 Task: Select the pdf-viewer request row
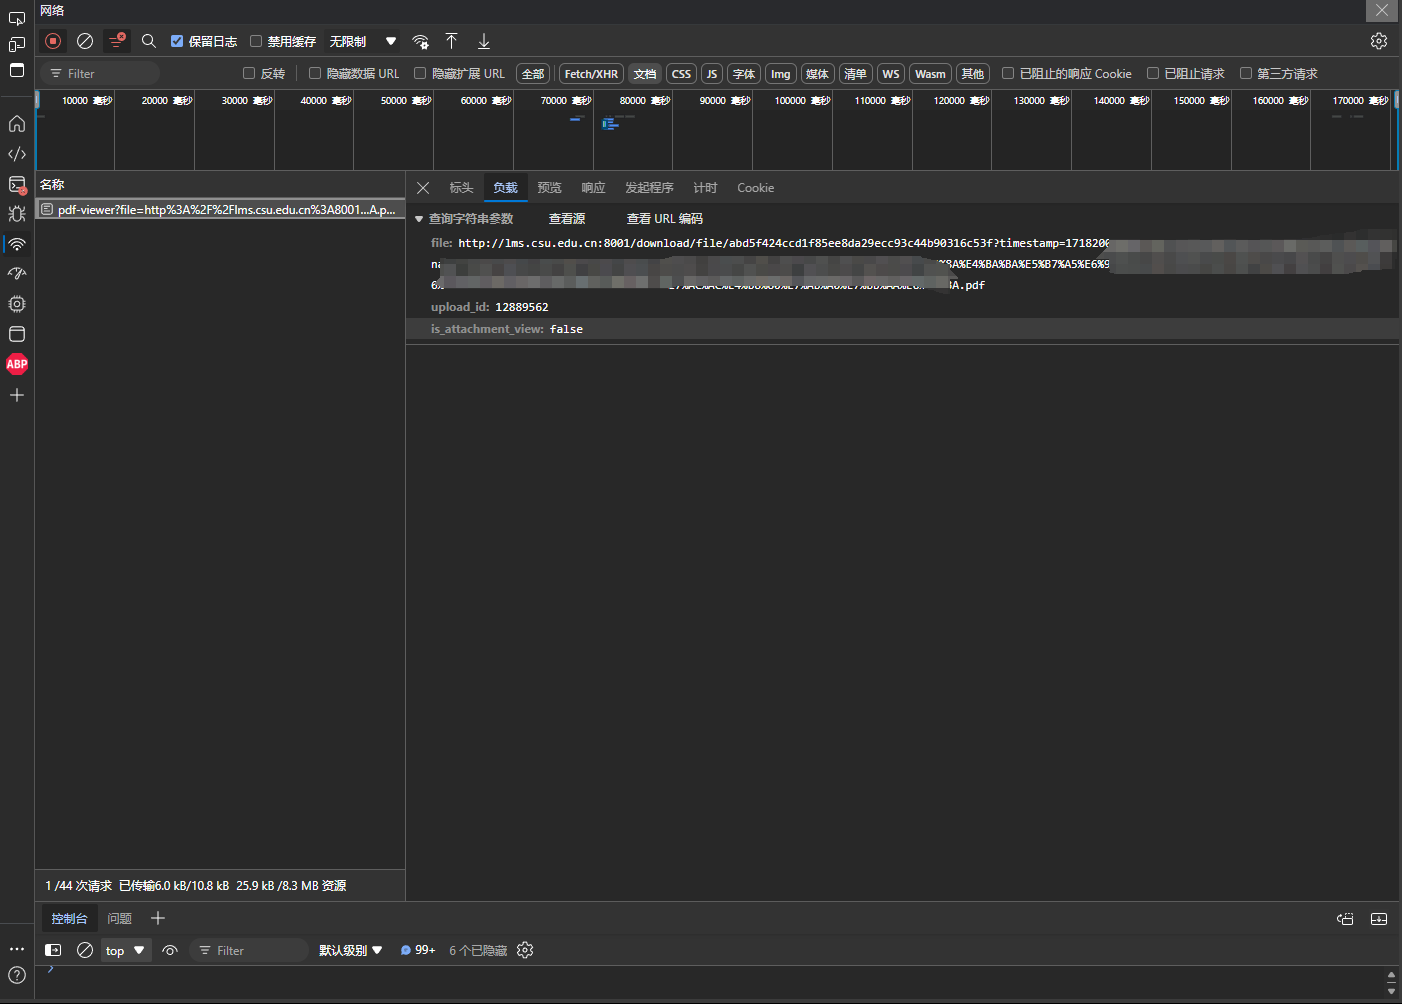pos(220,209)
